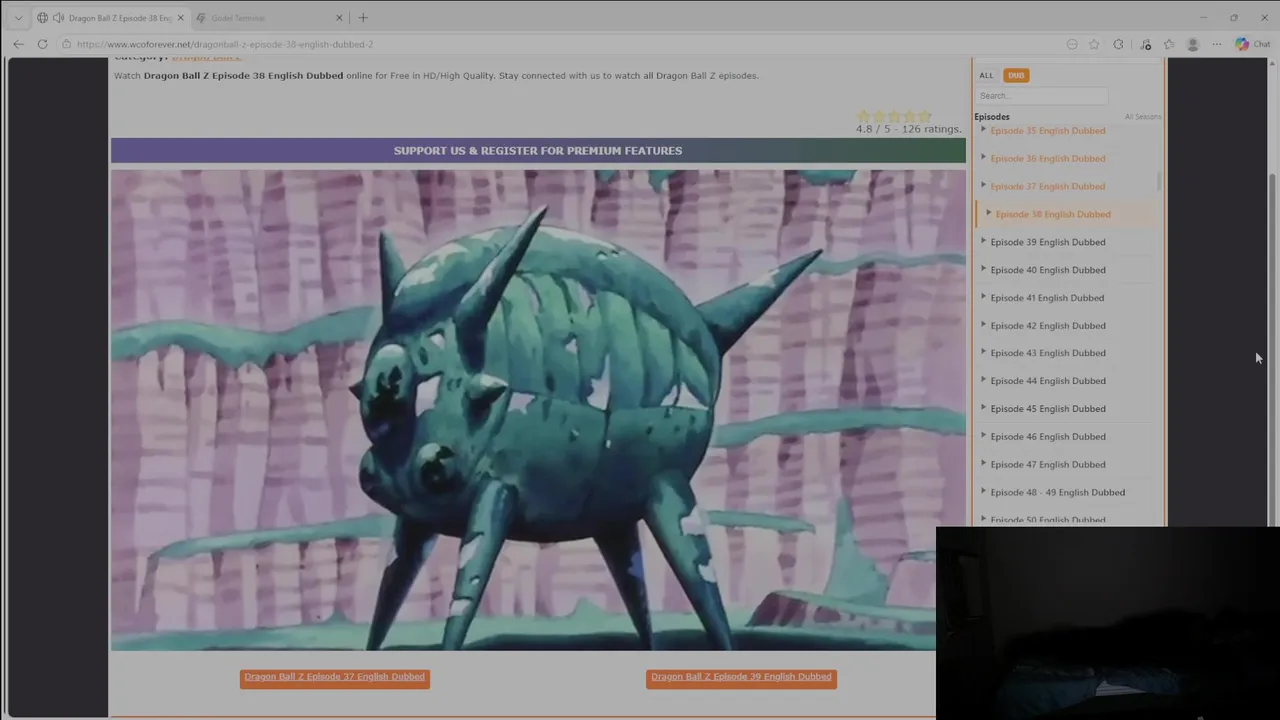Open Episode 45 English Dubbed

point(1047,409)
